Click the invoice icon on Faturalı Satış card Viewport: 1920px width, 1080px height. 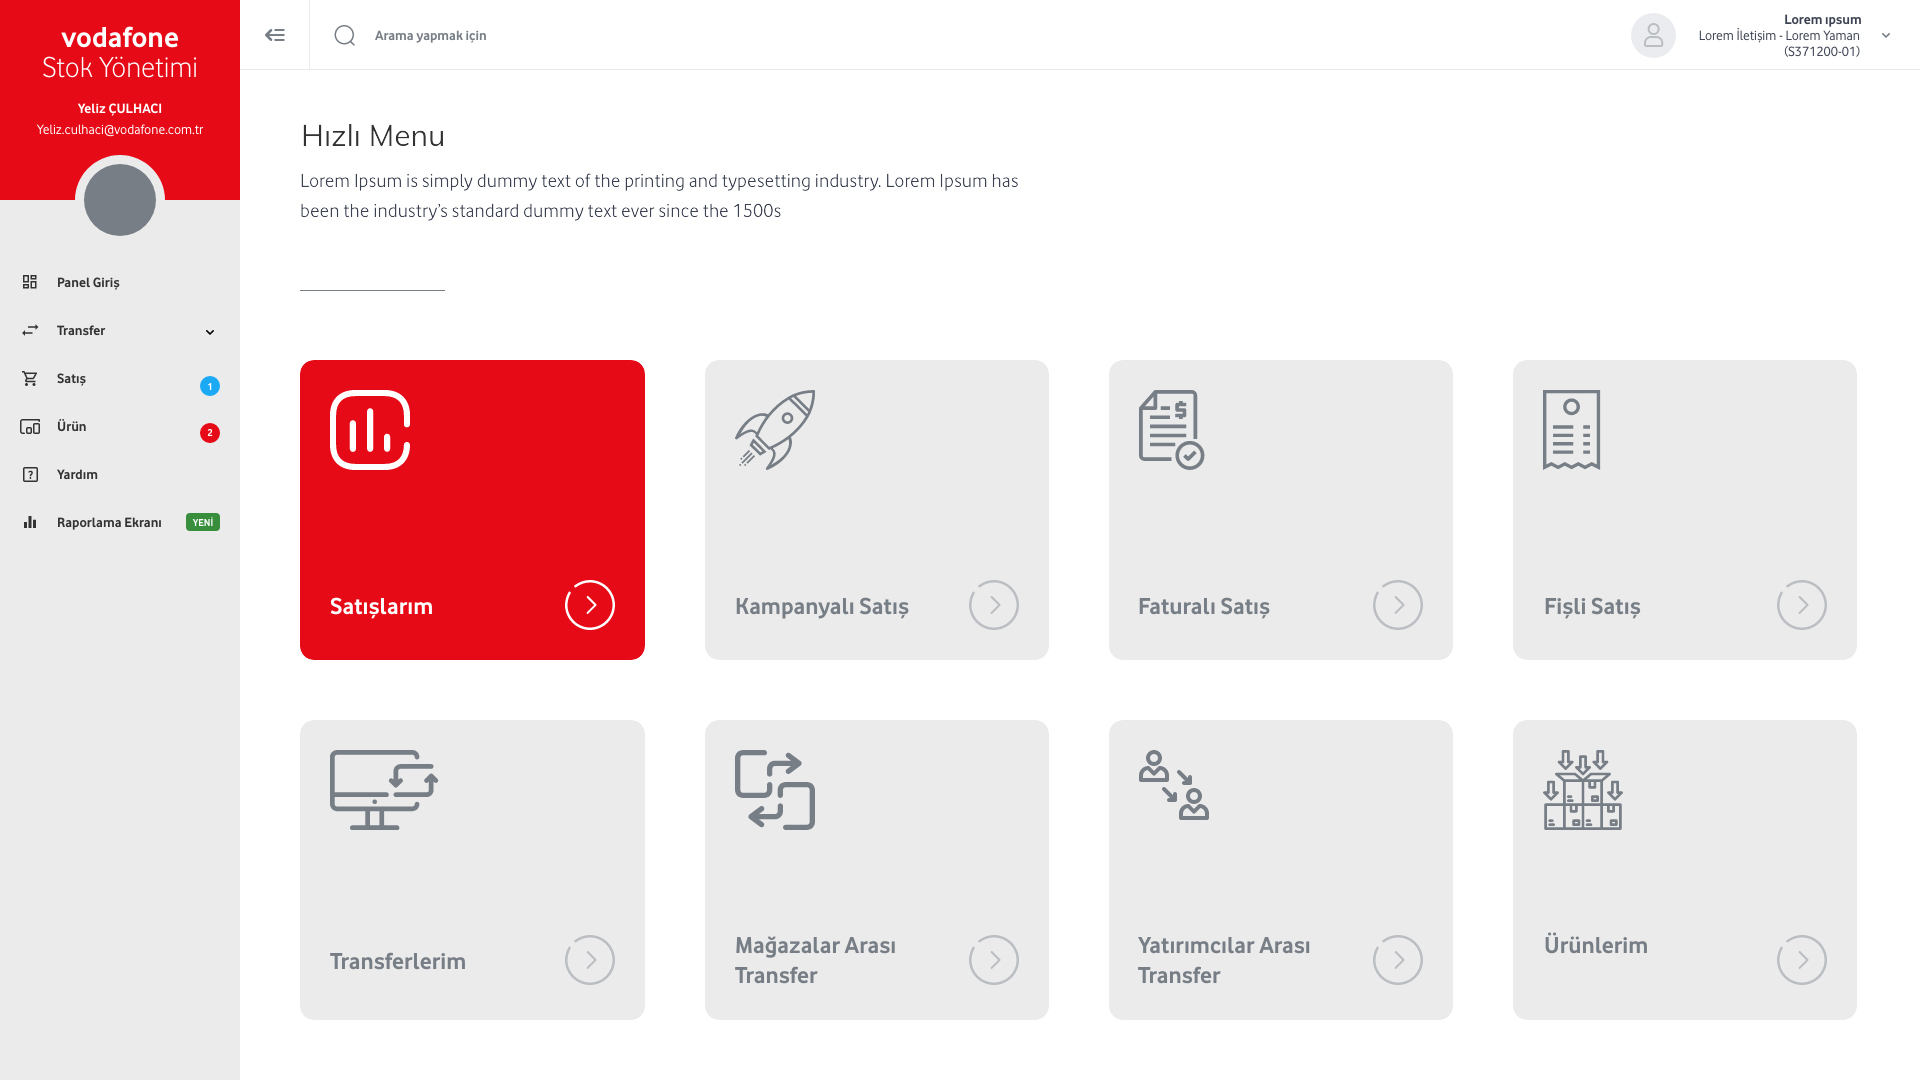point(1171,430)
